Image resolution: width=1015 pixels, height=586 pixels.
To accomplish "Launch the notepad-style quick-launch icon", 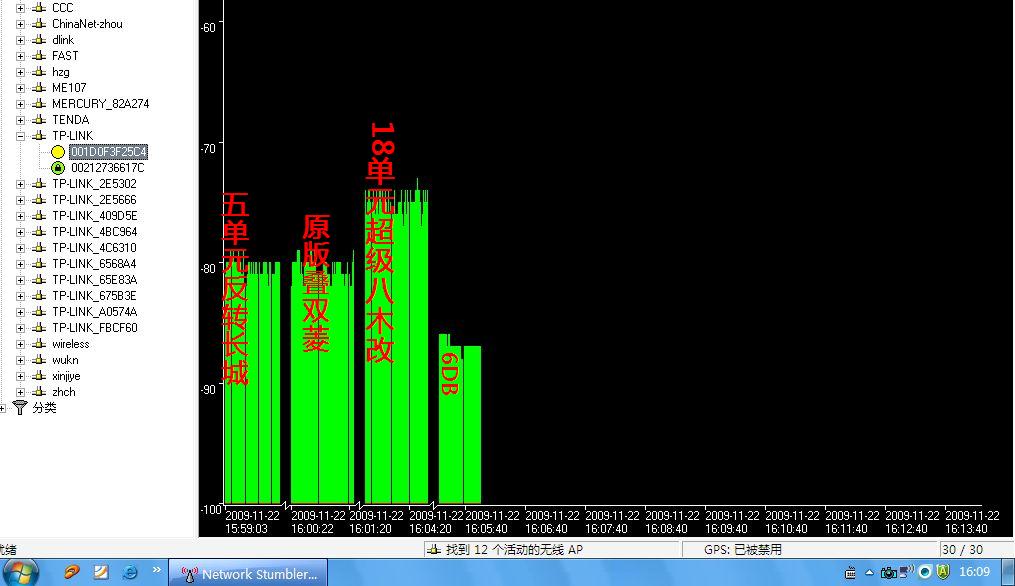I will (x=101, y=572).
